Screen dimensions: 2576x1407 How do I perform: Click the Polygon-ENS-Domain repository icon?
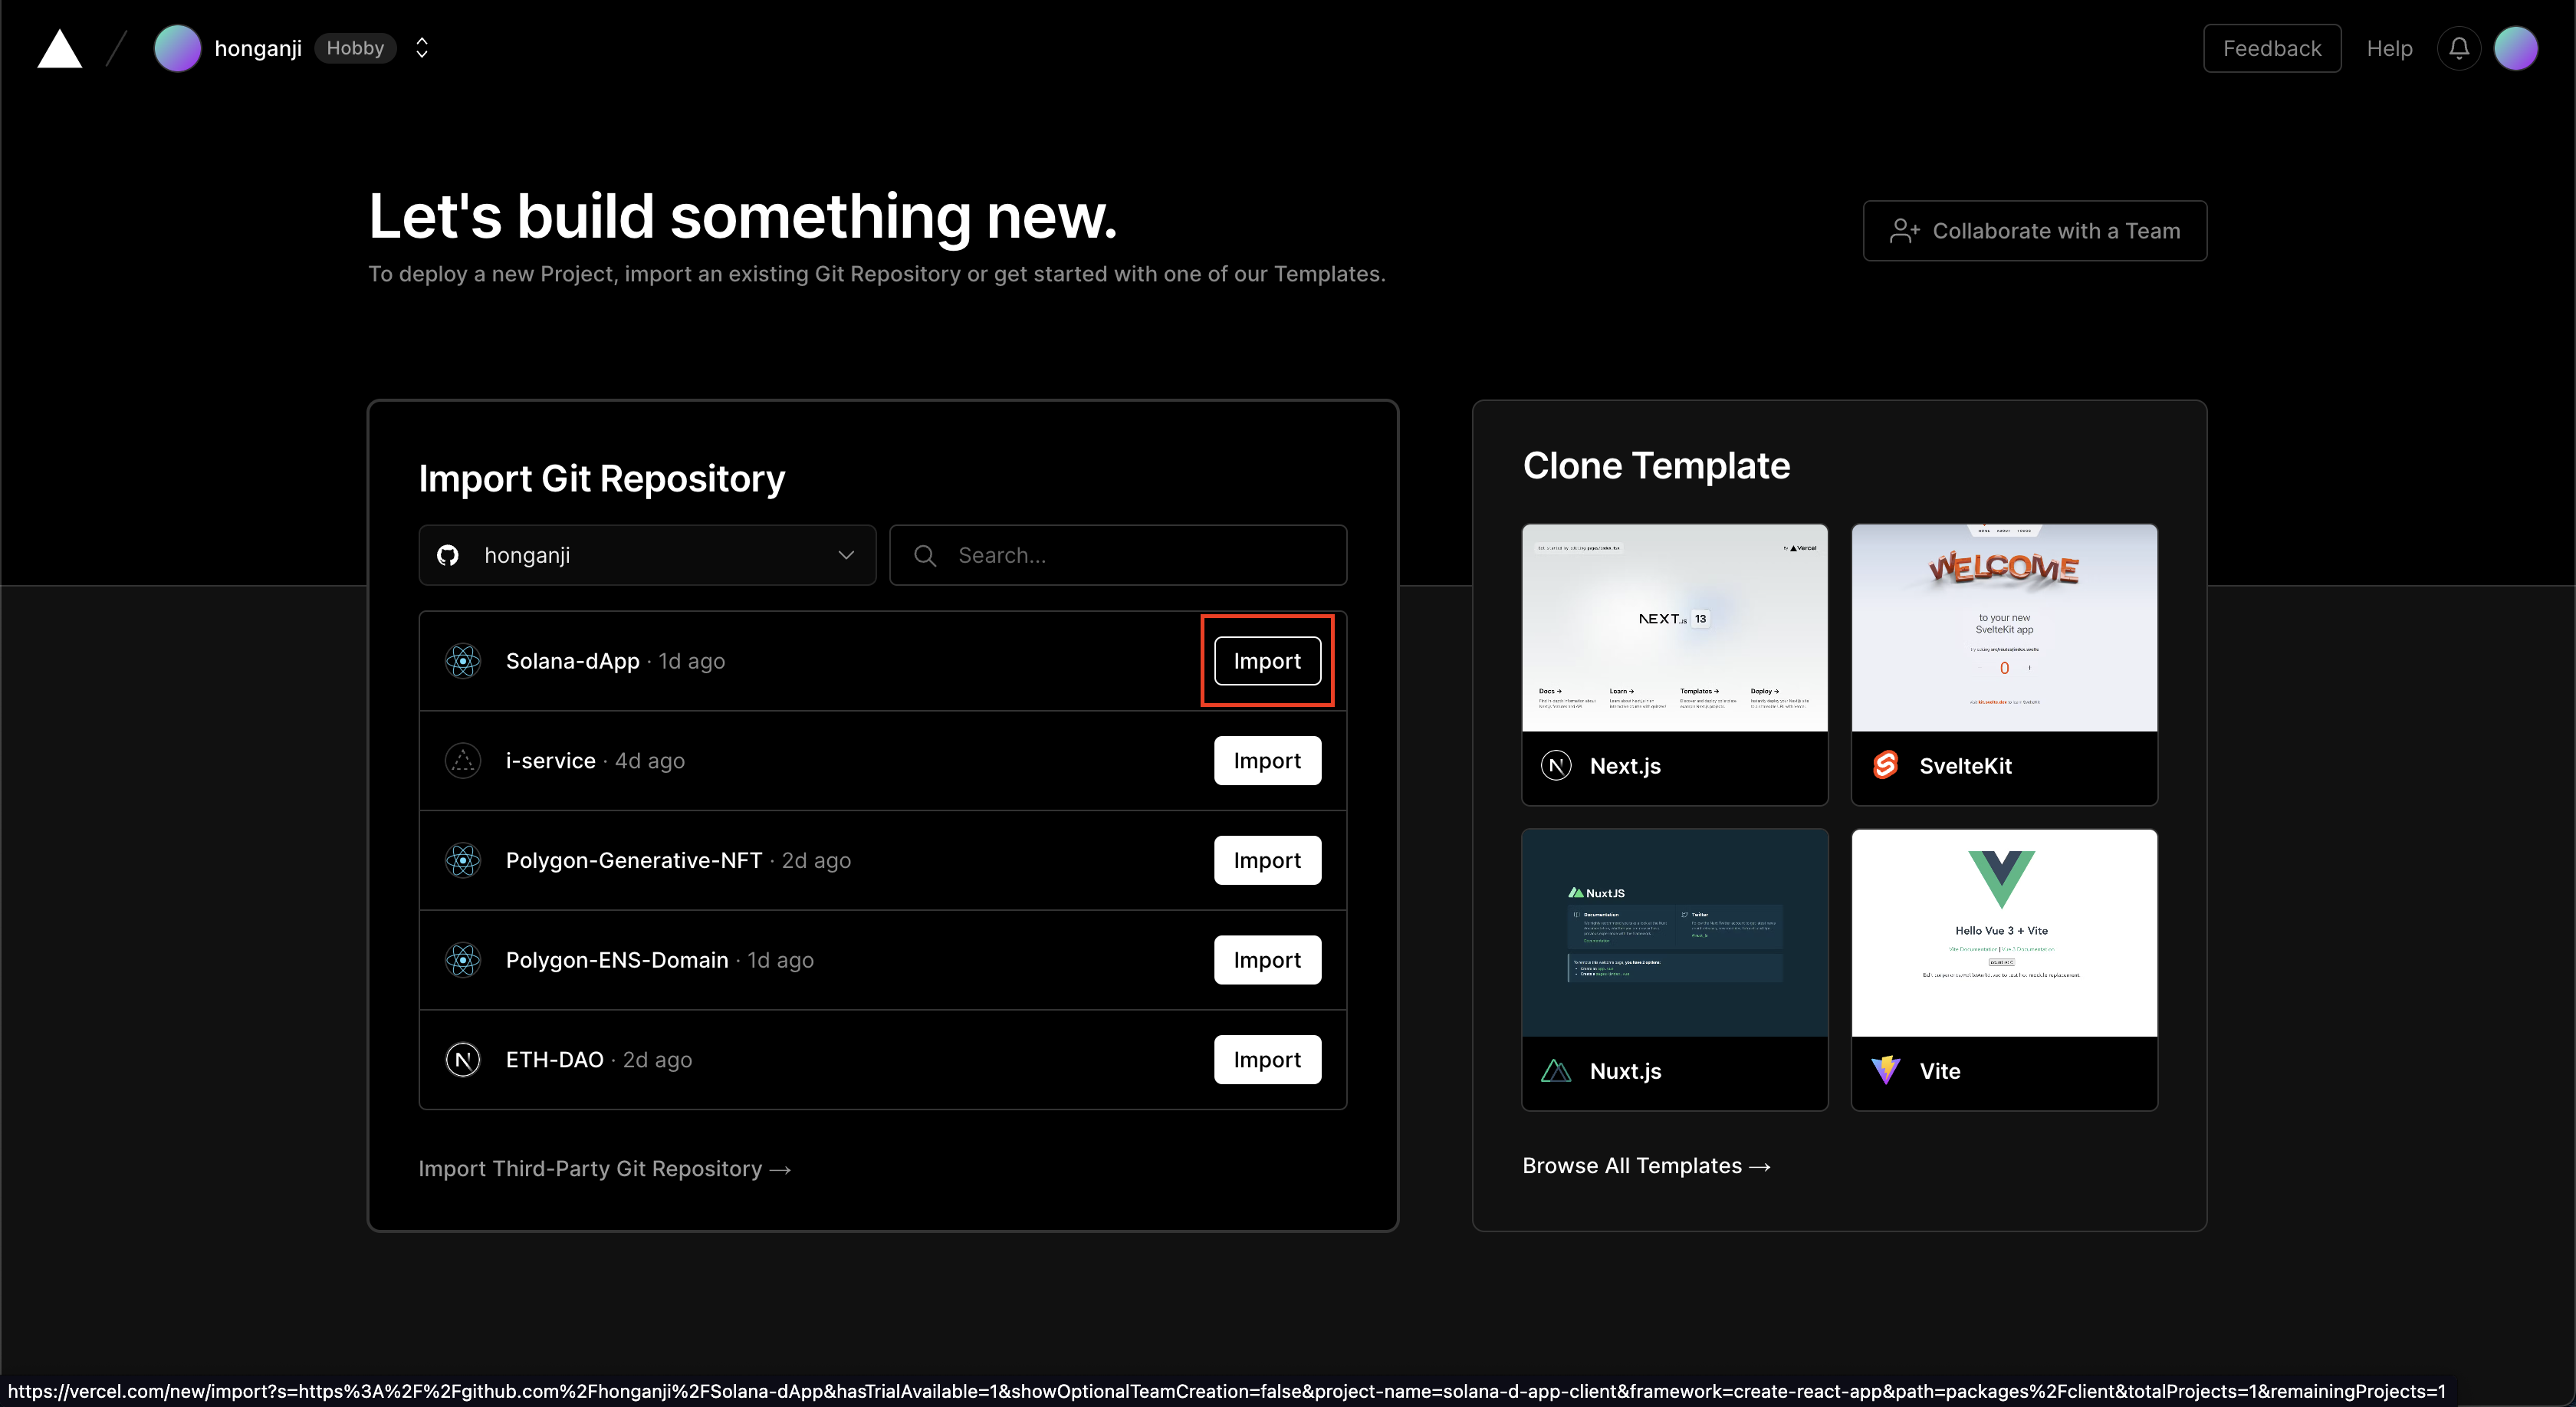click(x=462, y=958)
